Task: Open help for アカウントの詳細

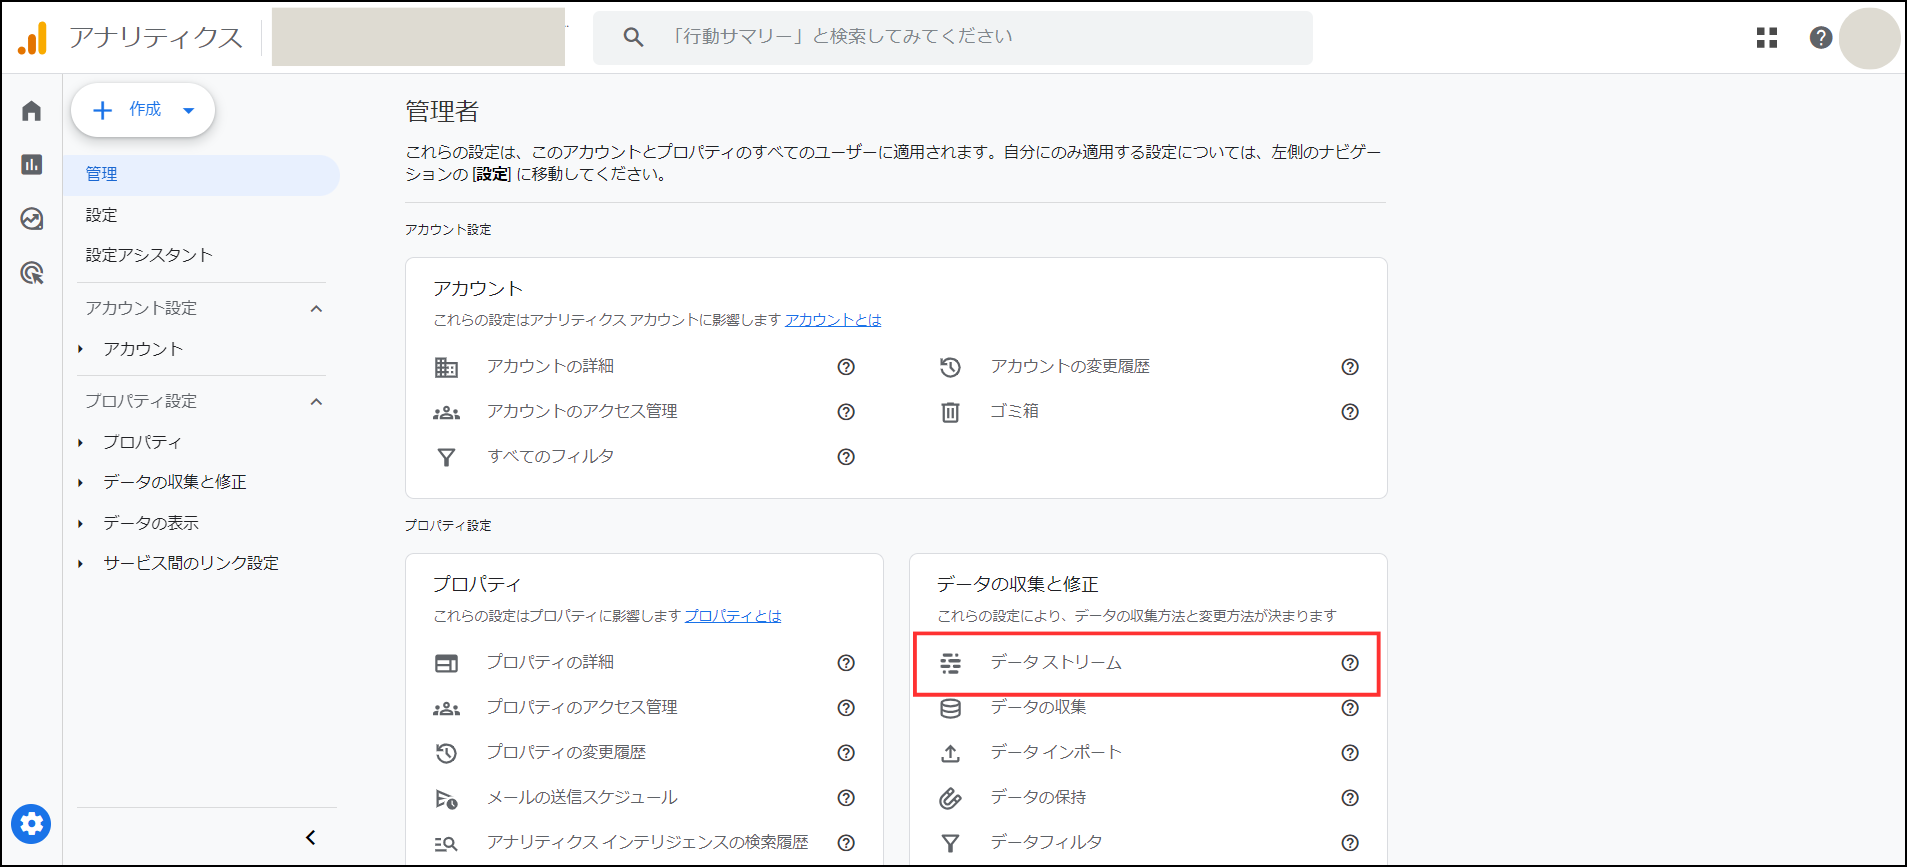Action: coord(846,367)
